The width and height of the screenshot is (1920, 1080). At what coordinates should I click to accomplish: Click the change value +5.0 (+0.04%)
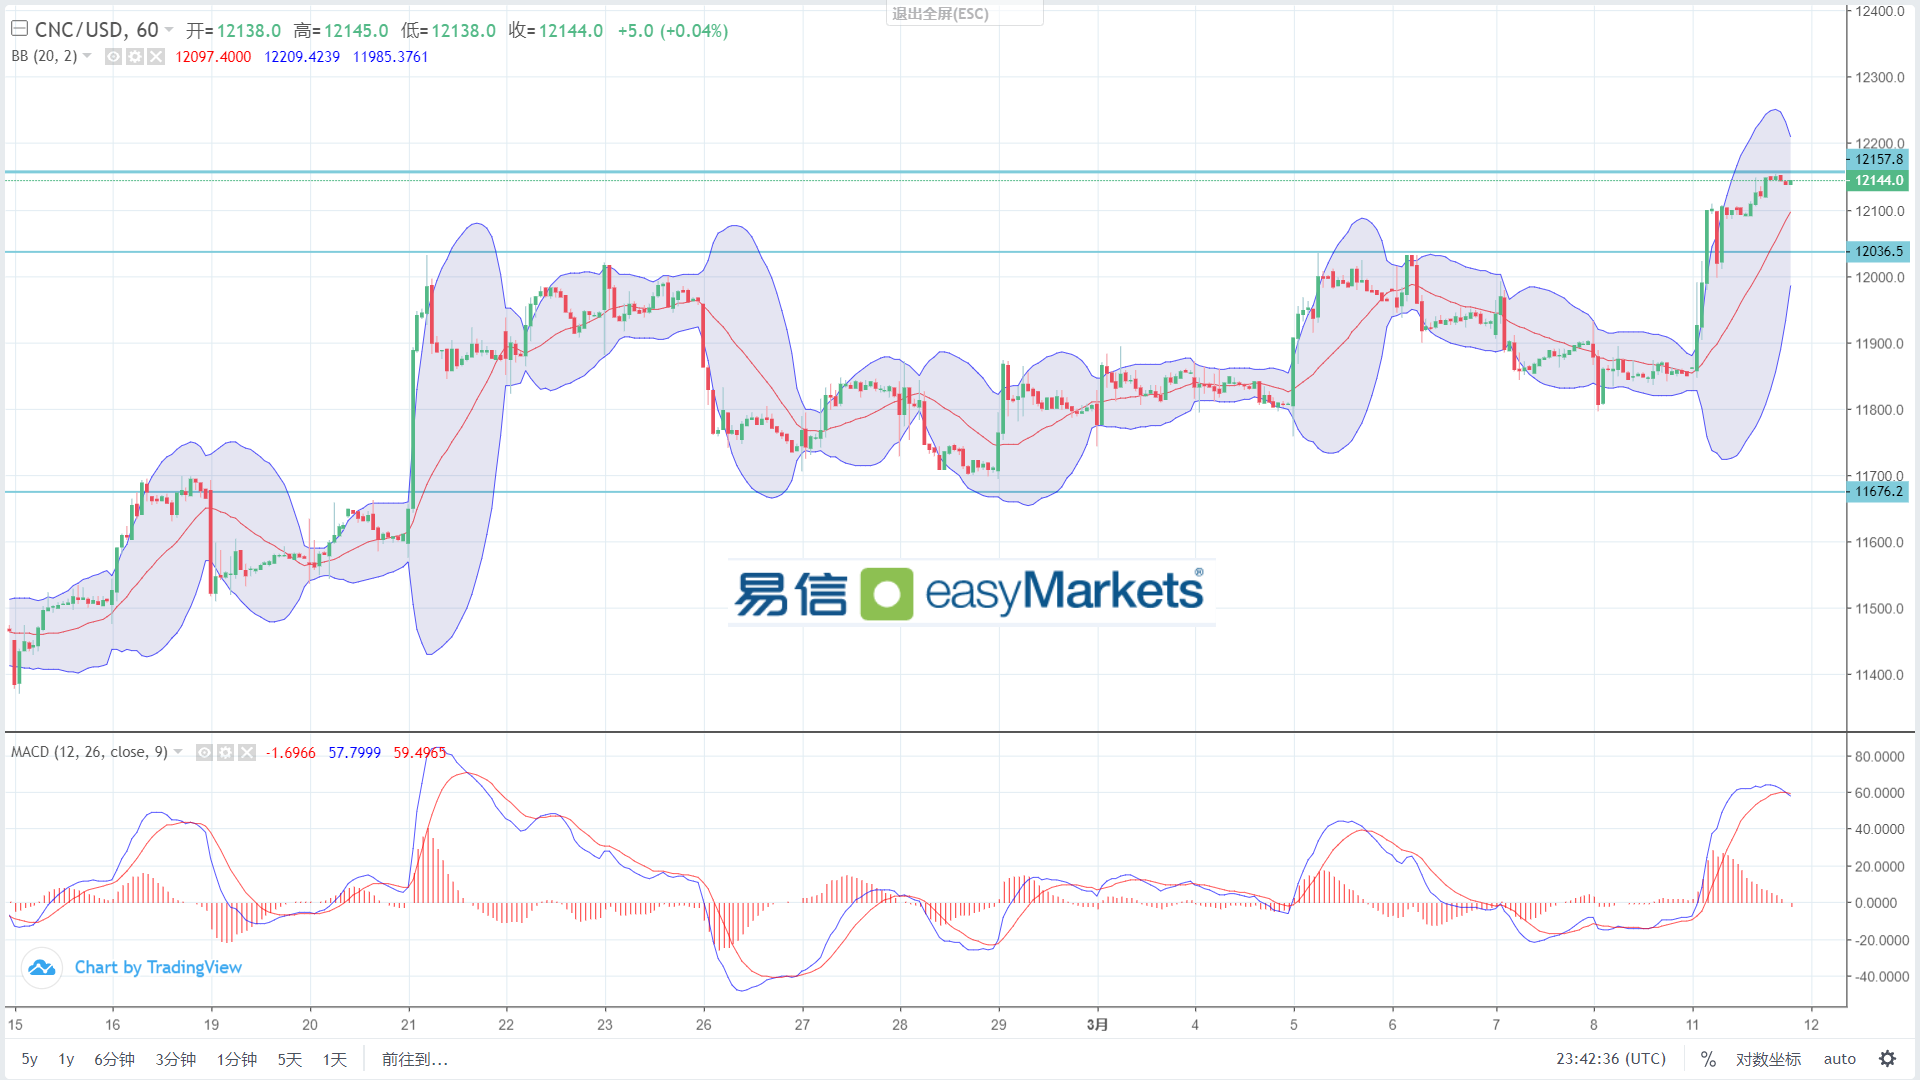pyautogui.click(x=673, y=31)
